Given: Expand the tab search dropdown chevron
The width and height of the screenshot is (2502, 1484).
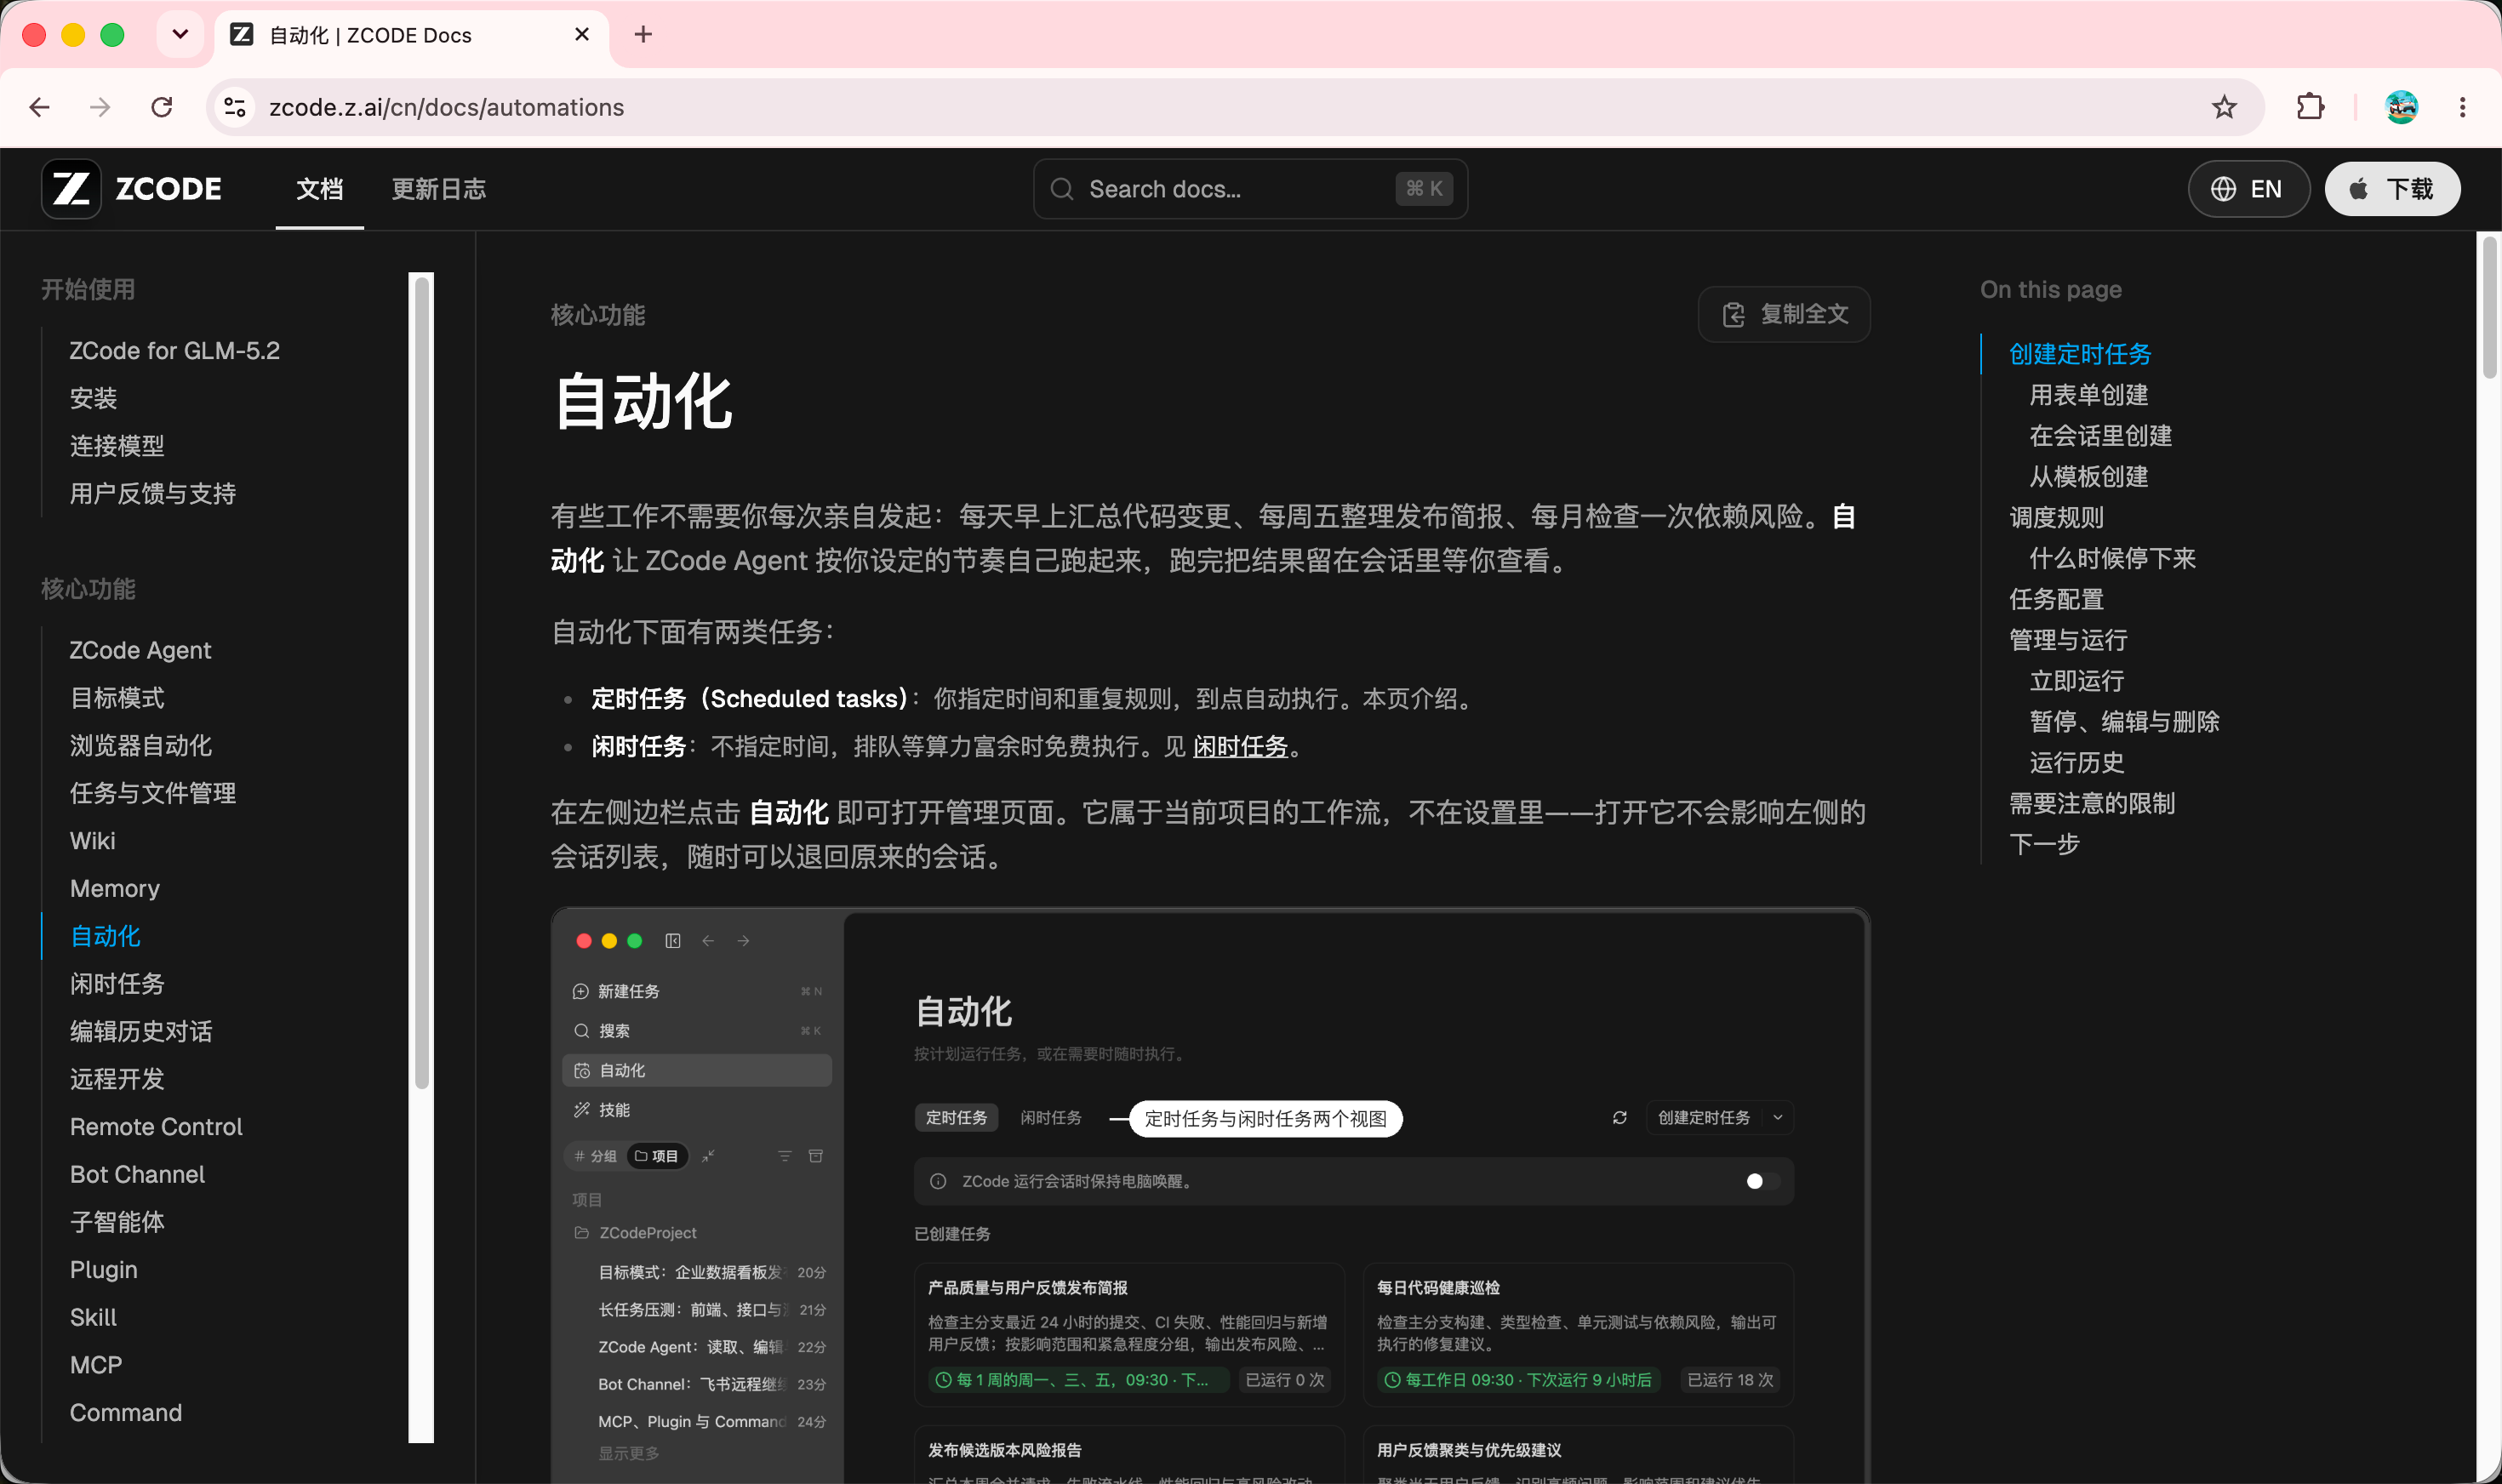Looking at the screenshot, I should pyautogui.click(x=180, y=35).
